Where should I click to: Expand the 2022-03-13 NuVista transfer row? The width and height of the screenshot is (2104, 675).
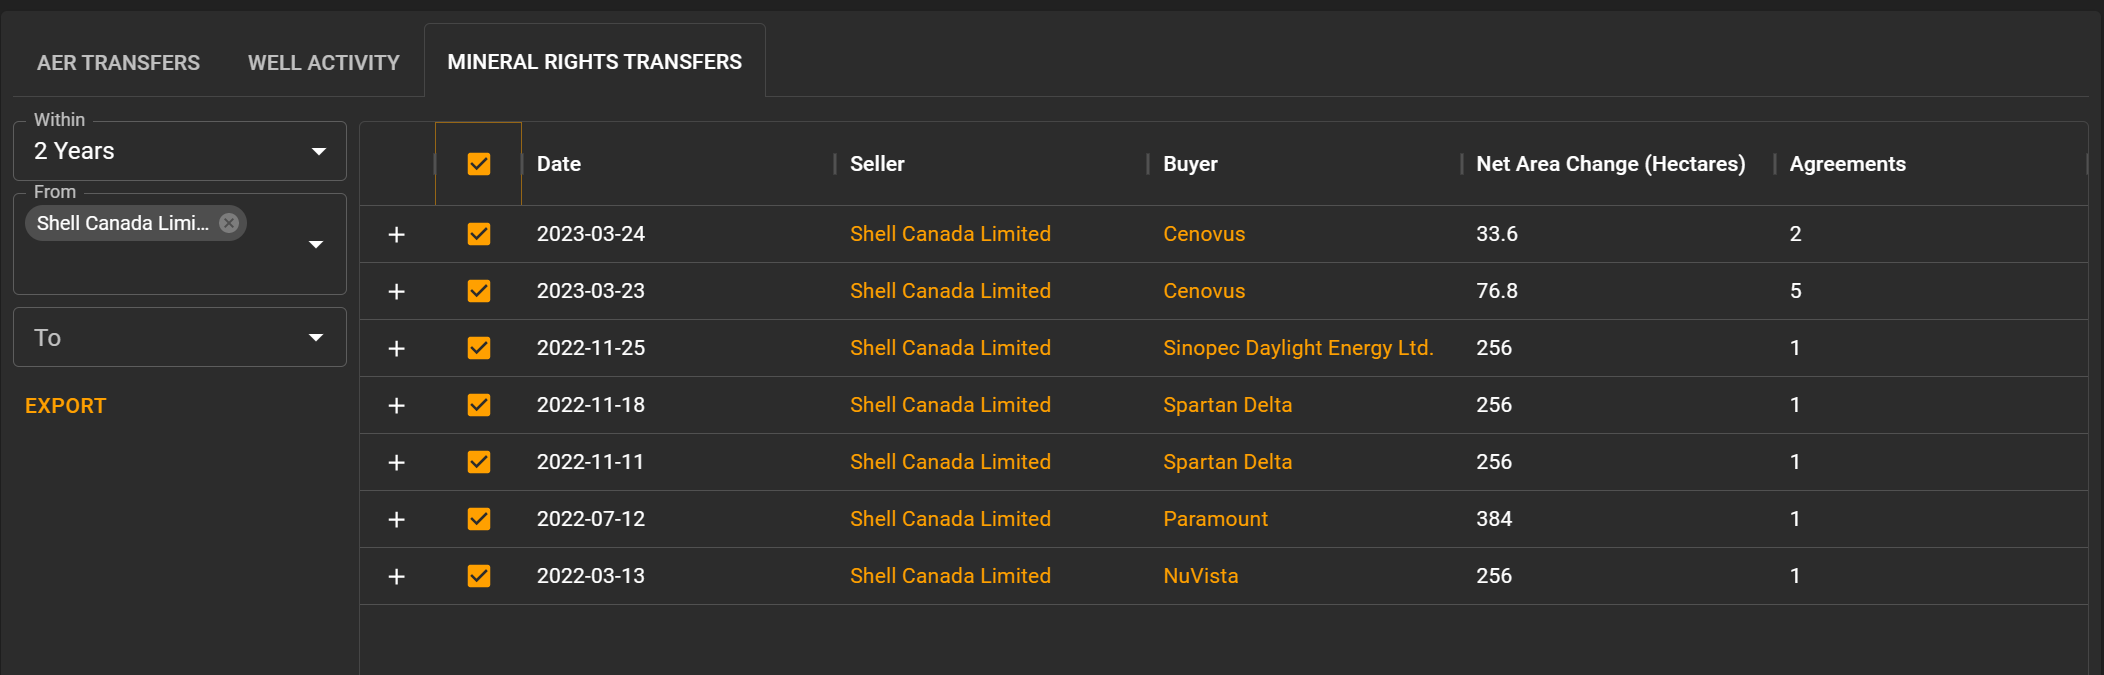pyautogui.click(x=397, y=576)
